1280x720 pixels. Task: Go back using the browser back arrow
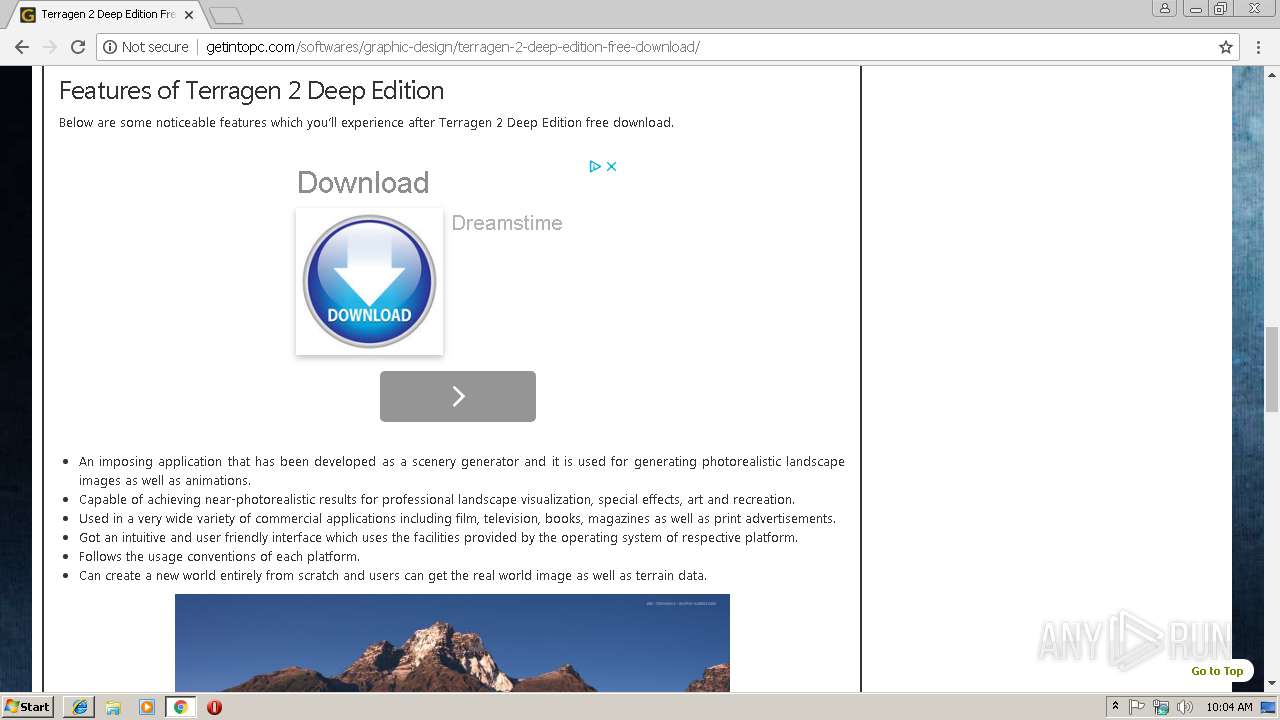point(22,47)
